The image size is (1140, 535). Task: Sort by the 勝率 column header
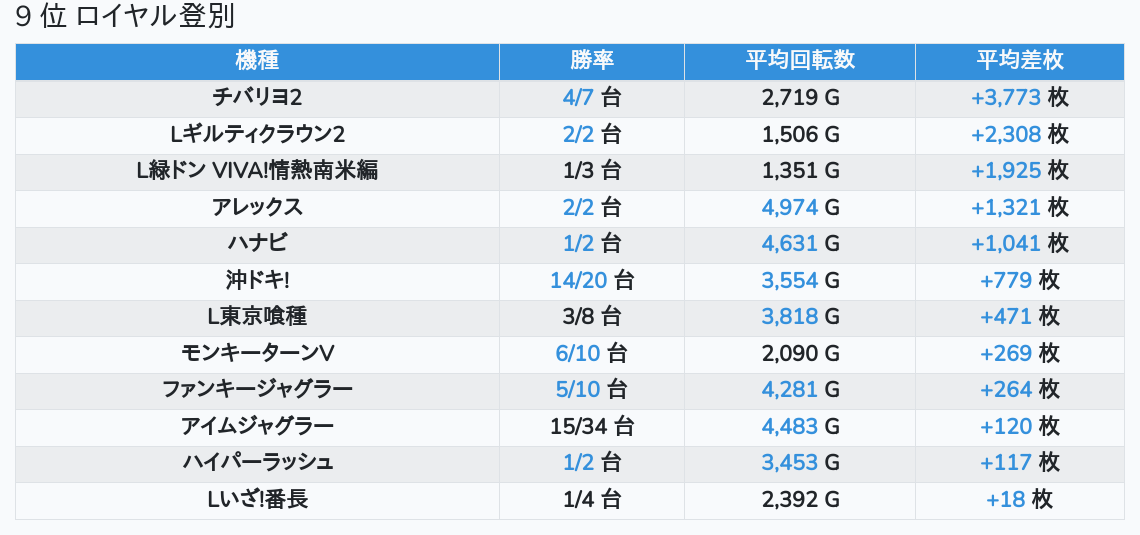[x=592, y=61]
